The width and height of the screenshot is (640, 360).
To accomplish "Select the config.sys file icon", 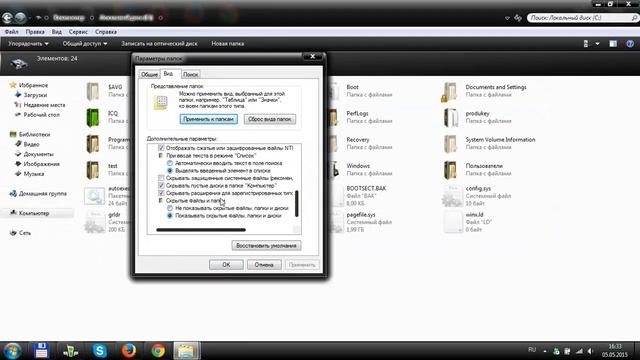I will [452, 196].
